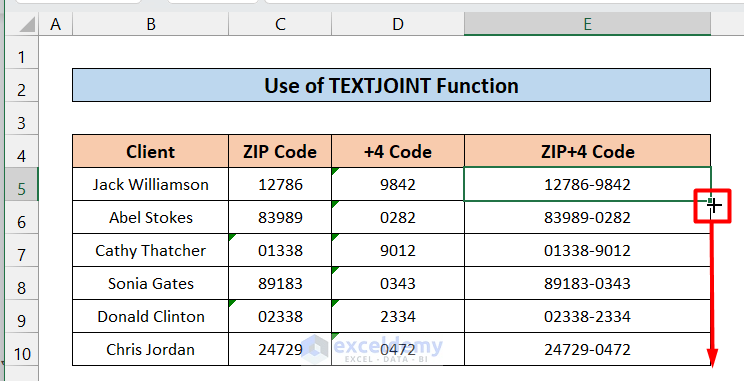Select ZIP code cell 02338
Screen dimensions: 744x381
tap(280, 316)
